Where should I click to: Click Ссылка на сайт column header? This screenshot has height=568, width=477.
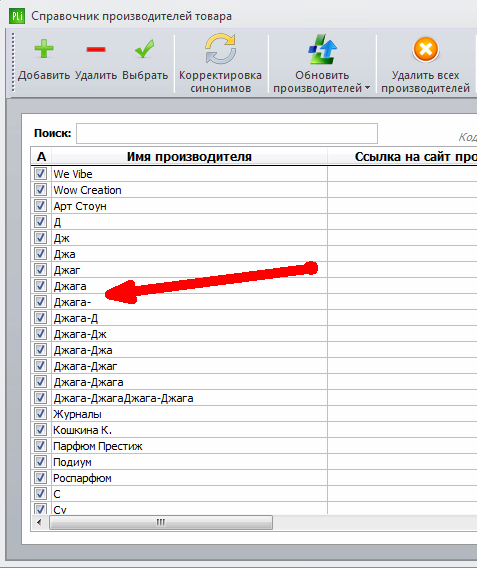[x=402, y=156]
